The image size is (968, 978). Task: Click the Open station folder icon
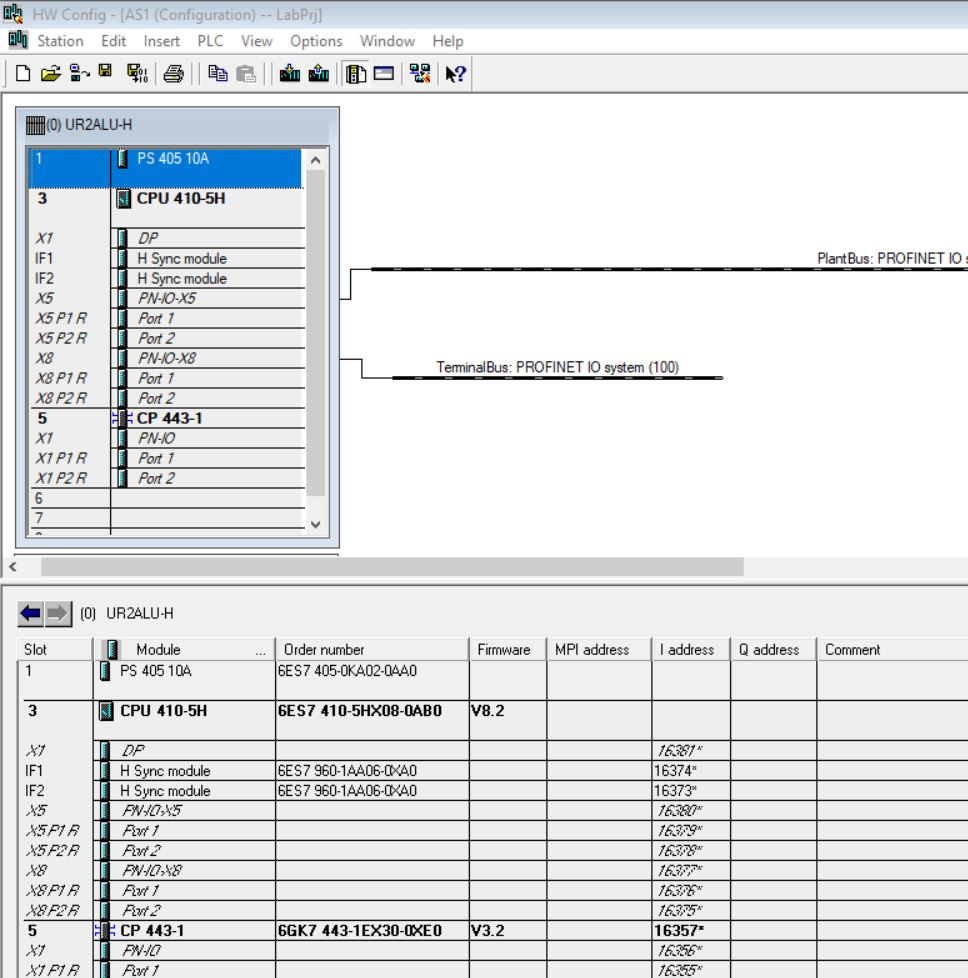(51, 74)
